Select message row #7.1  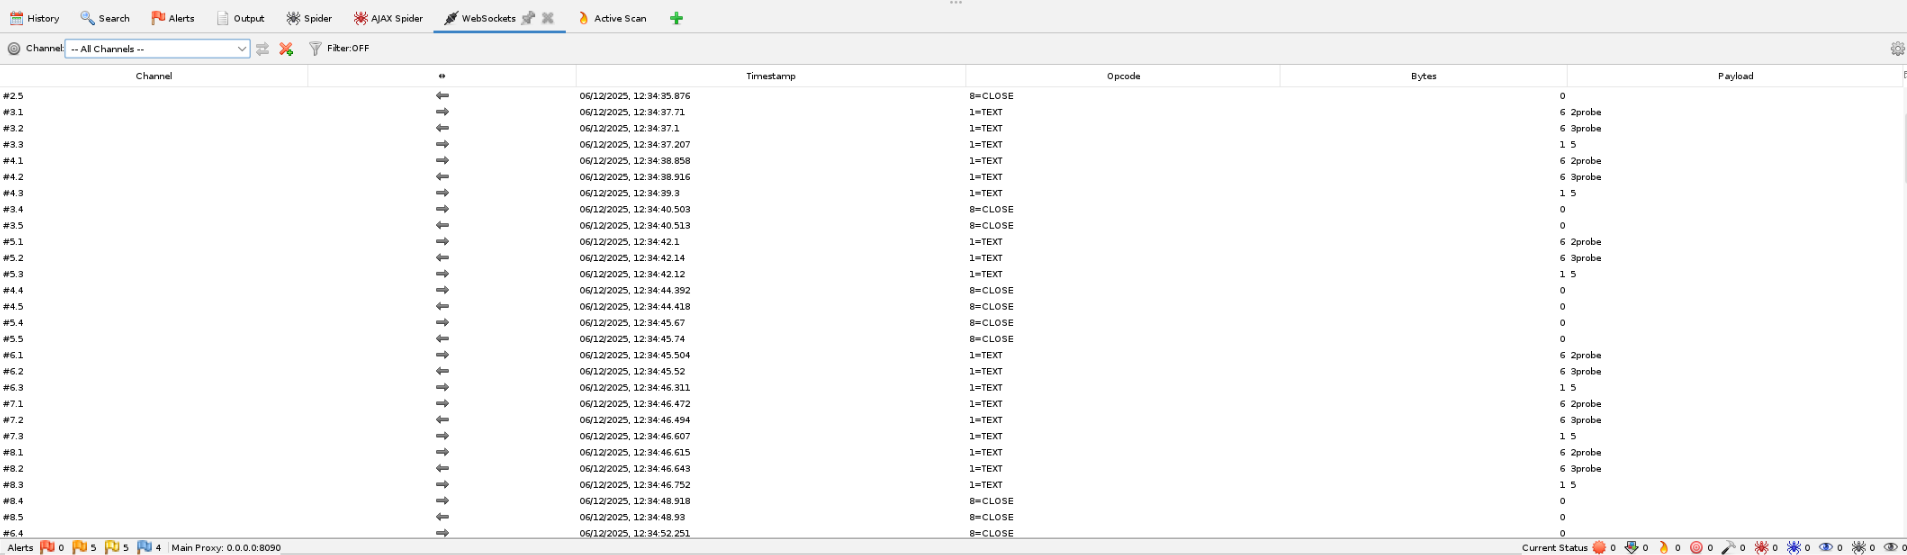951,404
